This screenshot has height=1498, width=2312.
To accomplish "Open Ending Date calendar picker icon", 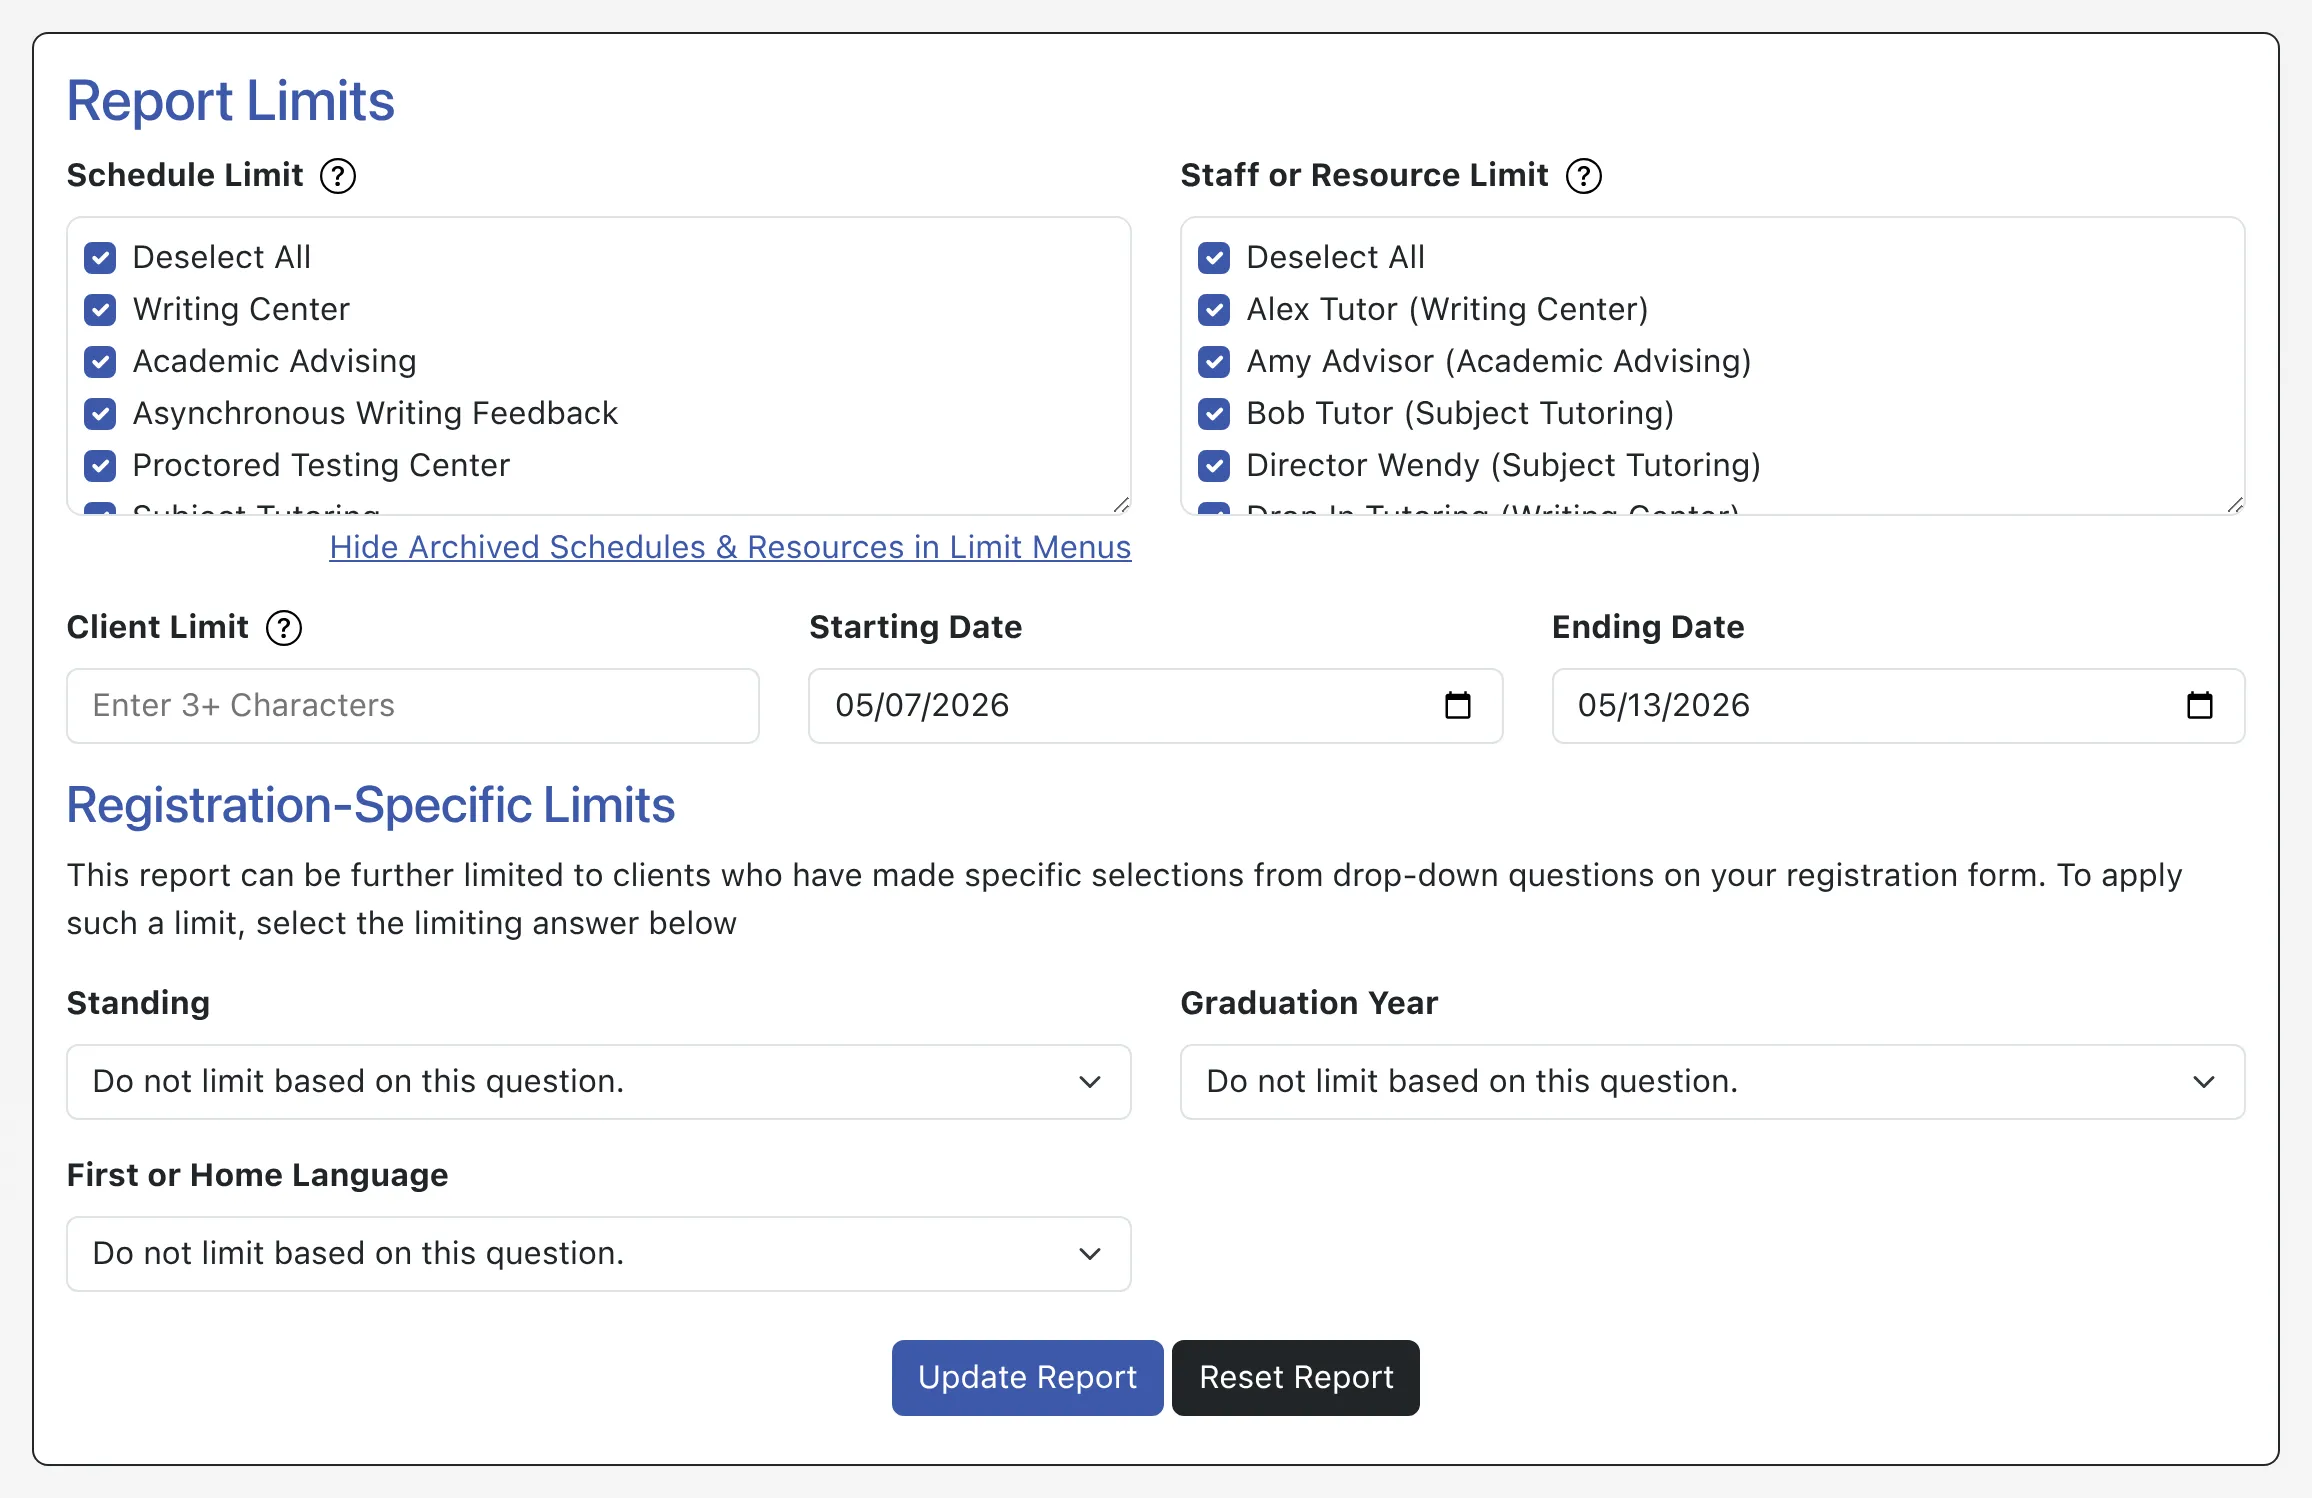I will (x=2200, y=705).
